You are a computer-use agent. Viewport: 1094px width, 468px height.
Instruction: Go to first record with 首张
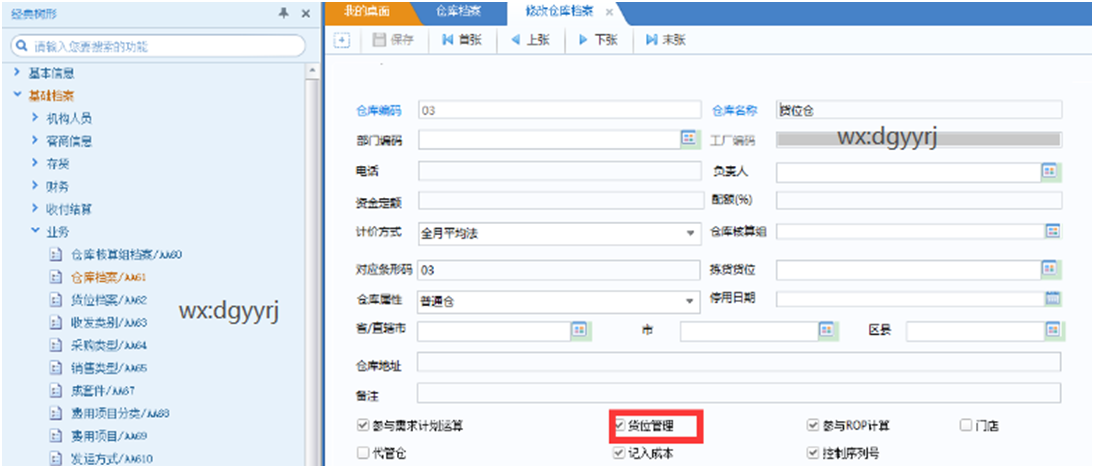click(461, 40)
